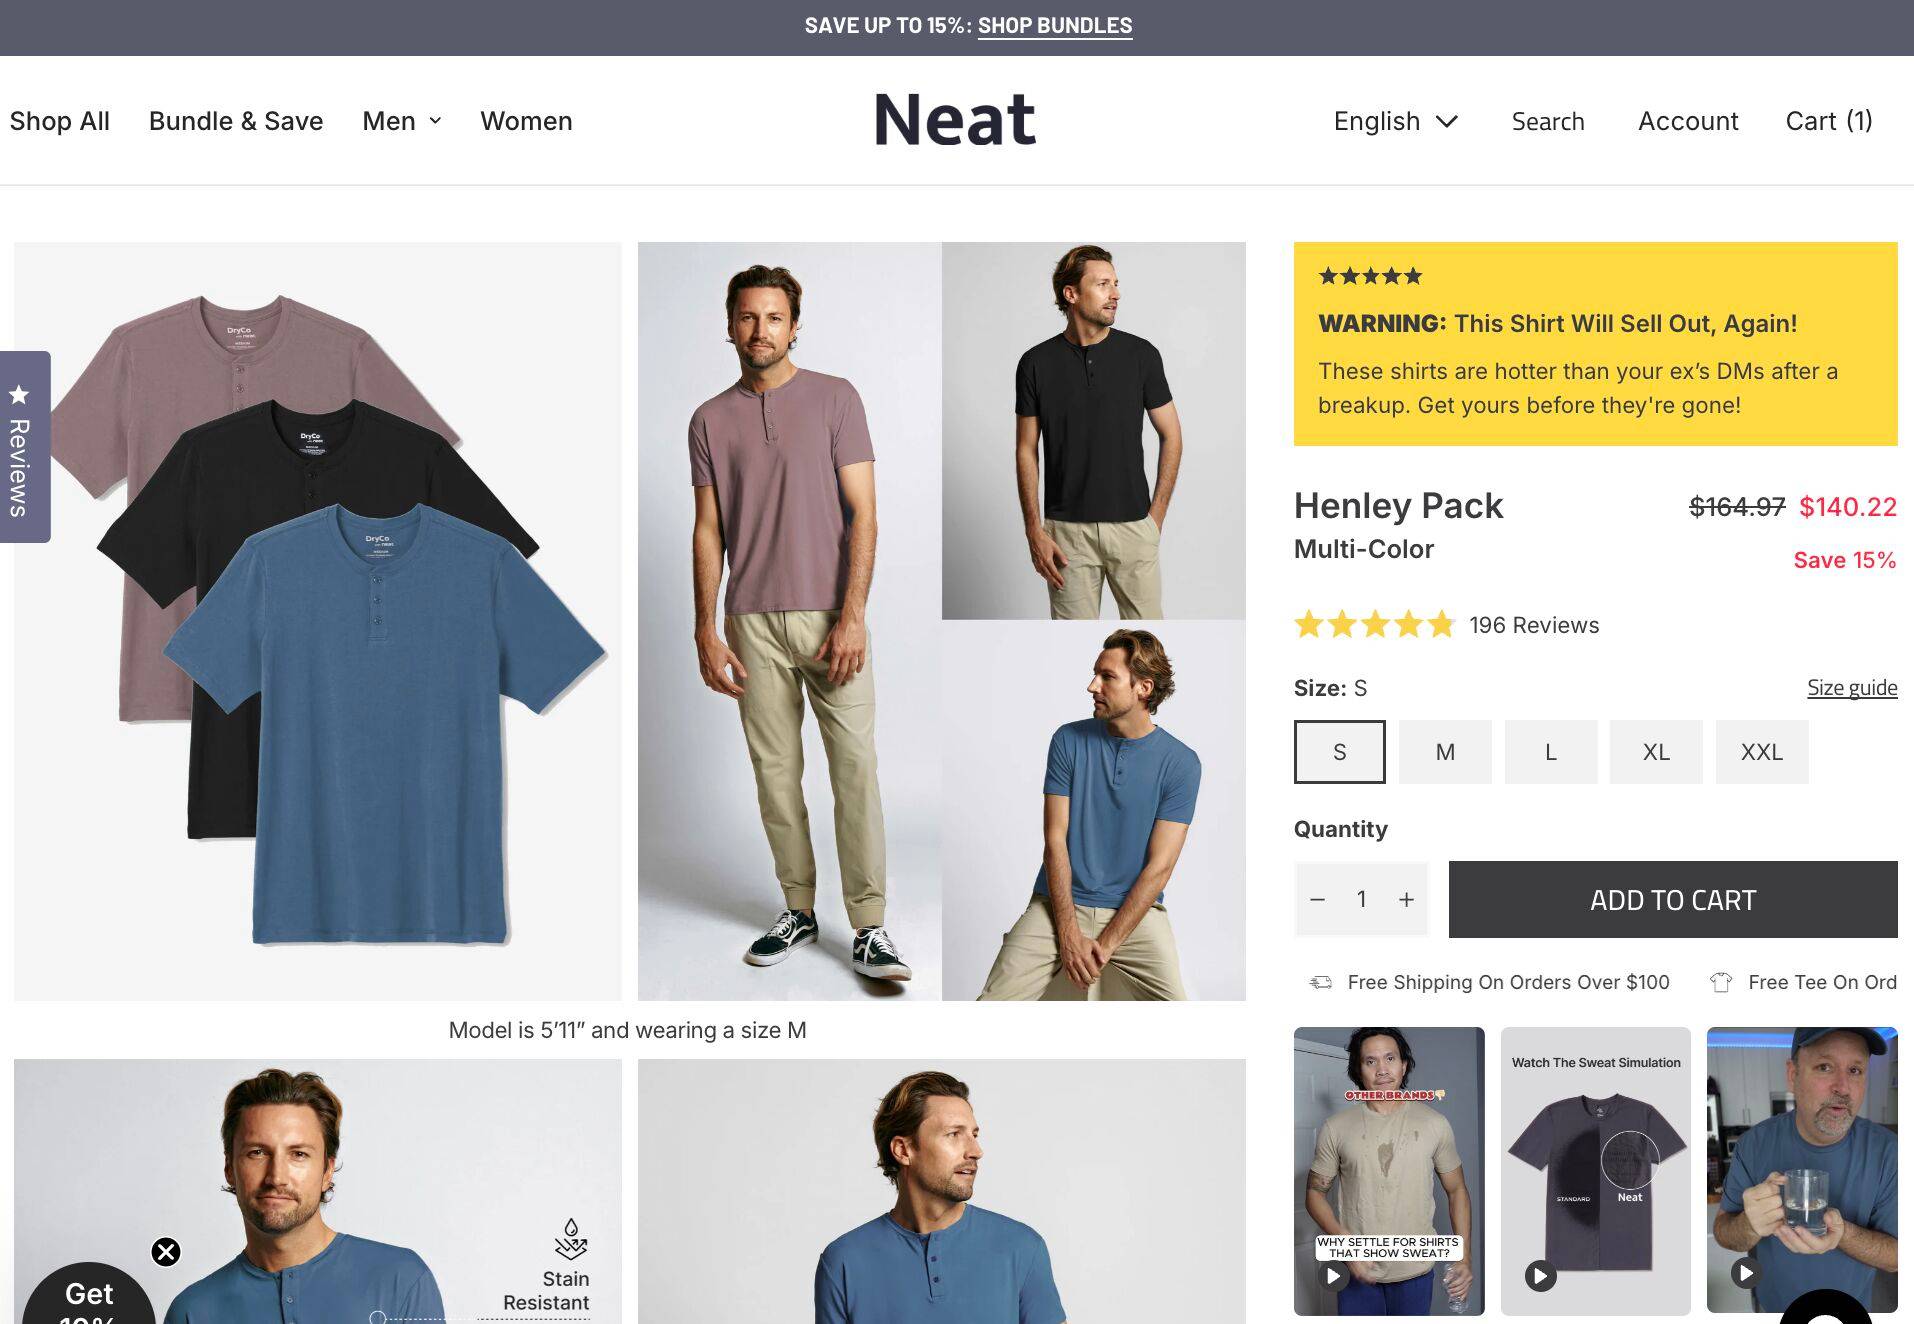Image resolution: width=1914 pixels, height=1324 pixels.
Task: Close the discount popup with X icon
Action: point(166,1252)
